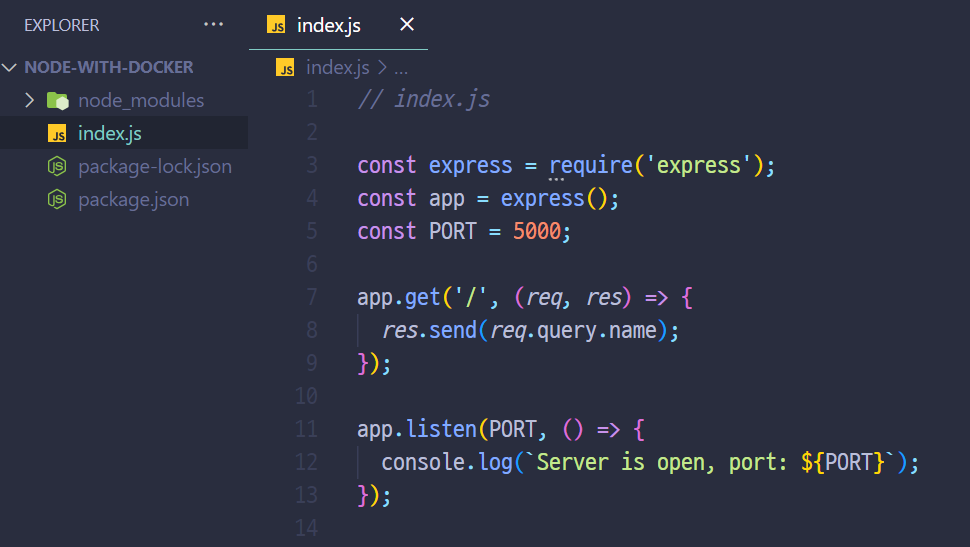Click line number 12 in gutter
Image resolution: width=970 pixels, height=547 pixels.
pos(306,462)
